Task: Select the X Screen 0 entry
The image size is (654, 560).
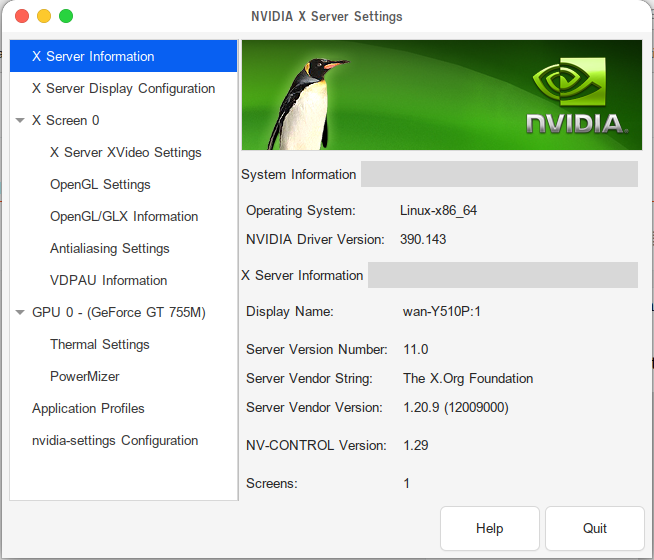Action: [65, 121]
